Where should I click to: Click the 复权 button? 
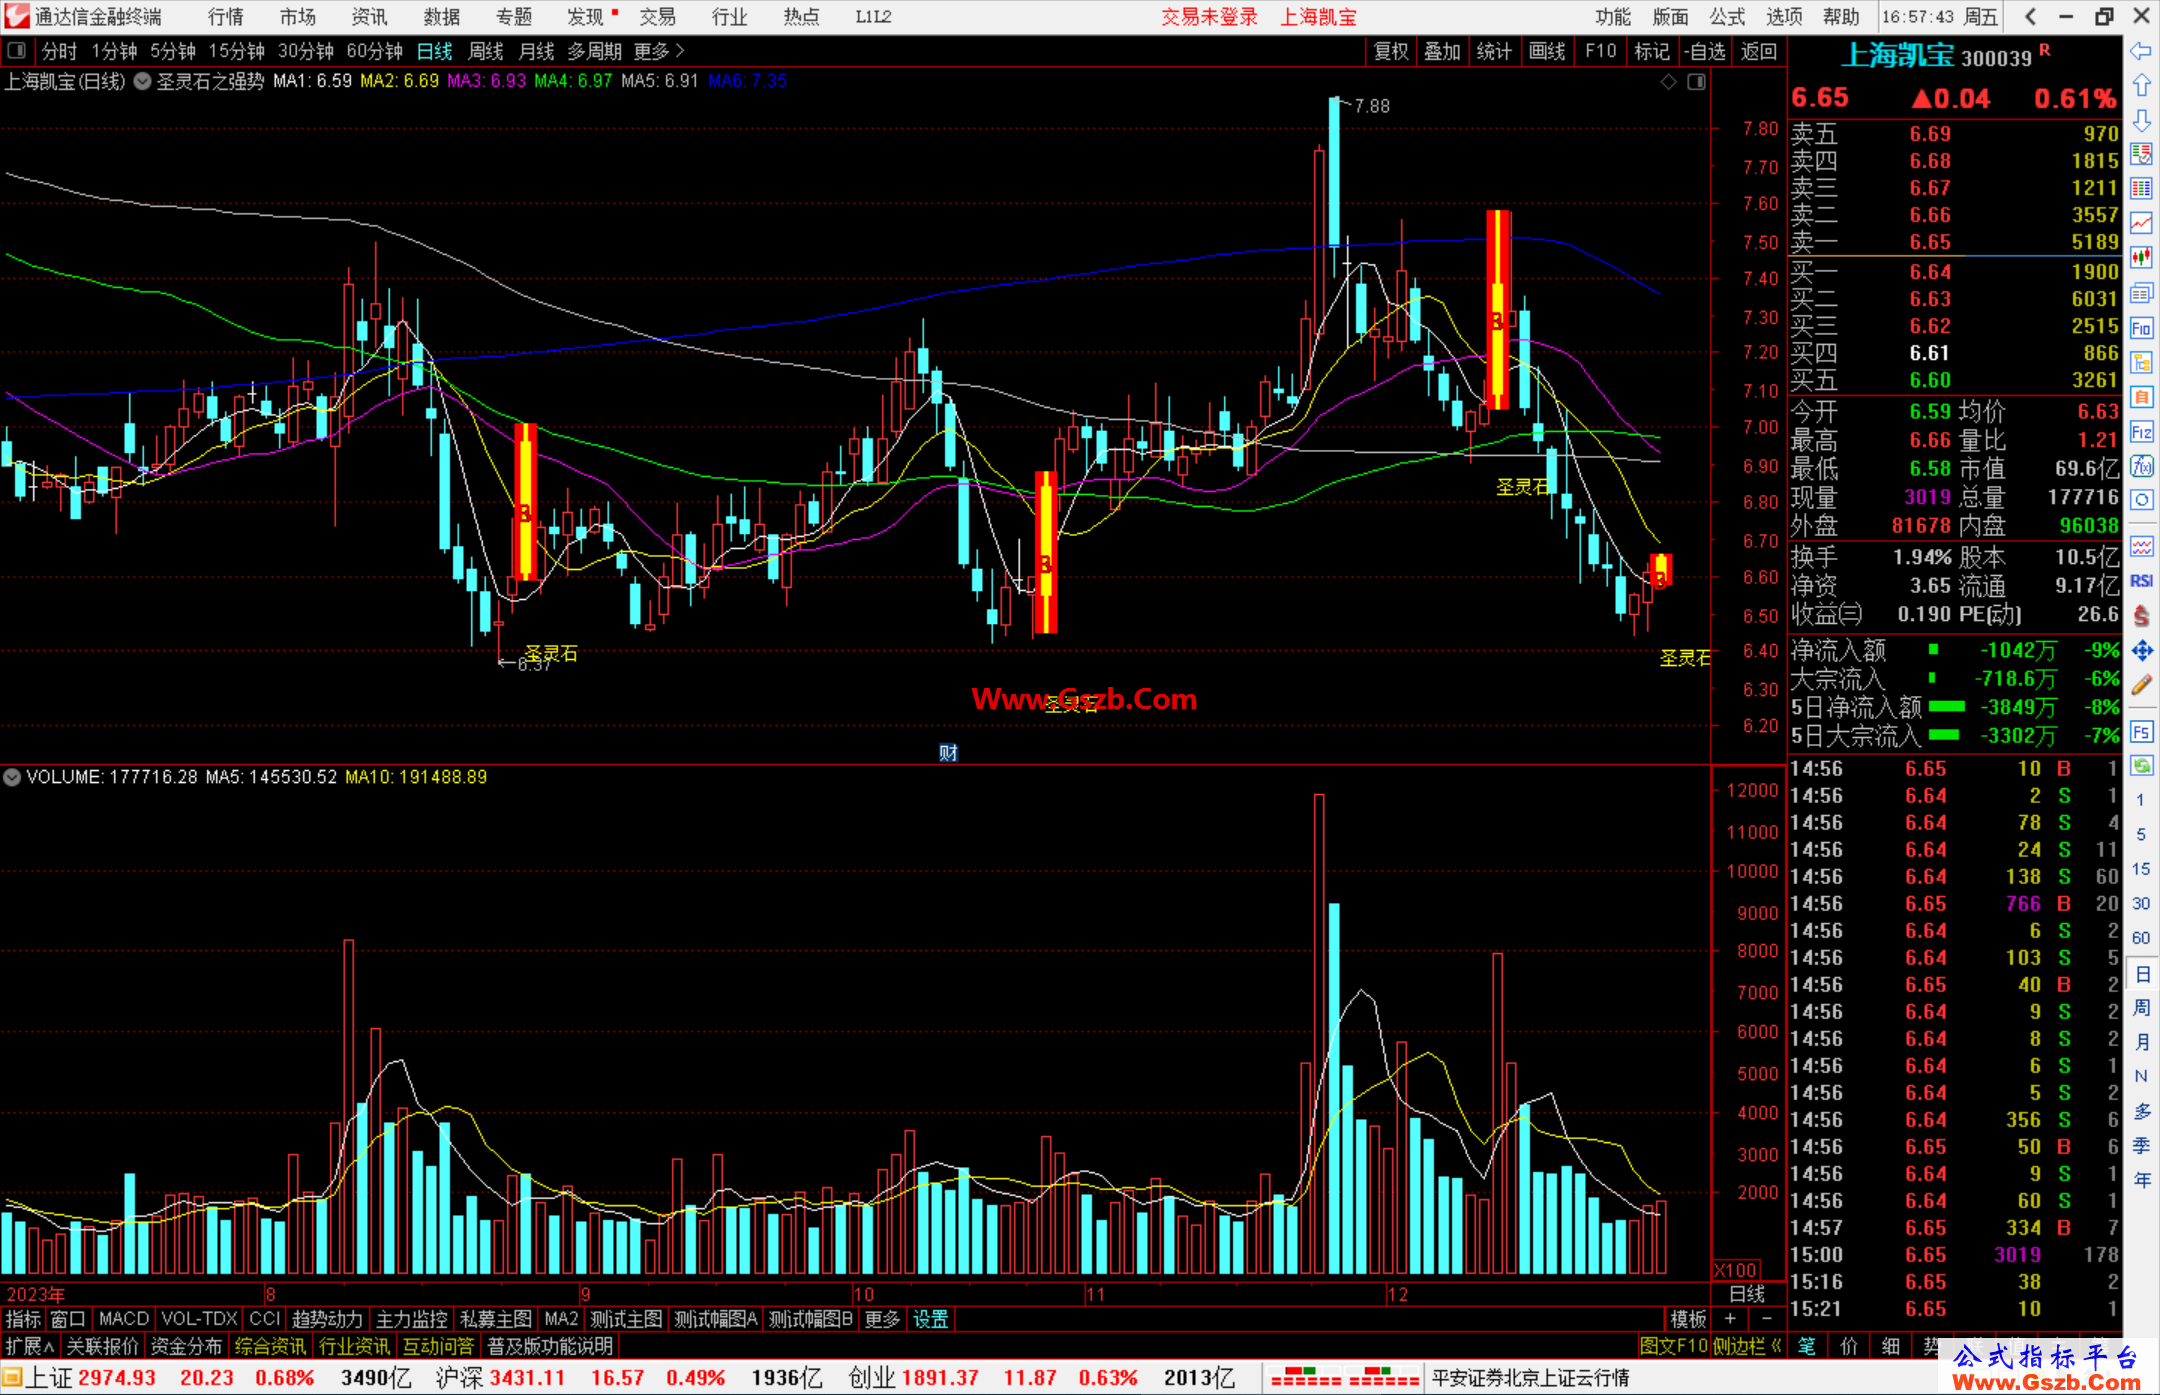coord(1391,51)
